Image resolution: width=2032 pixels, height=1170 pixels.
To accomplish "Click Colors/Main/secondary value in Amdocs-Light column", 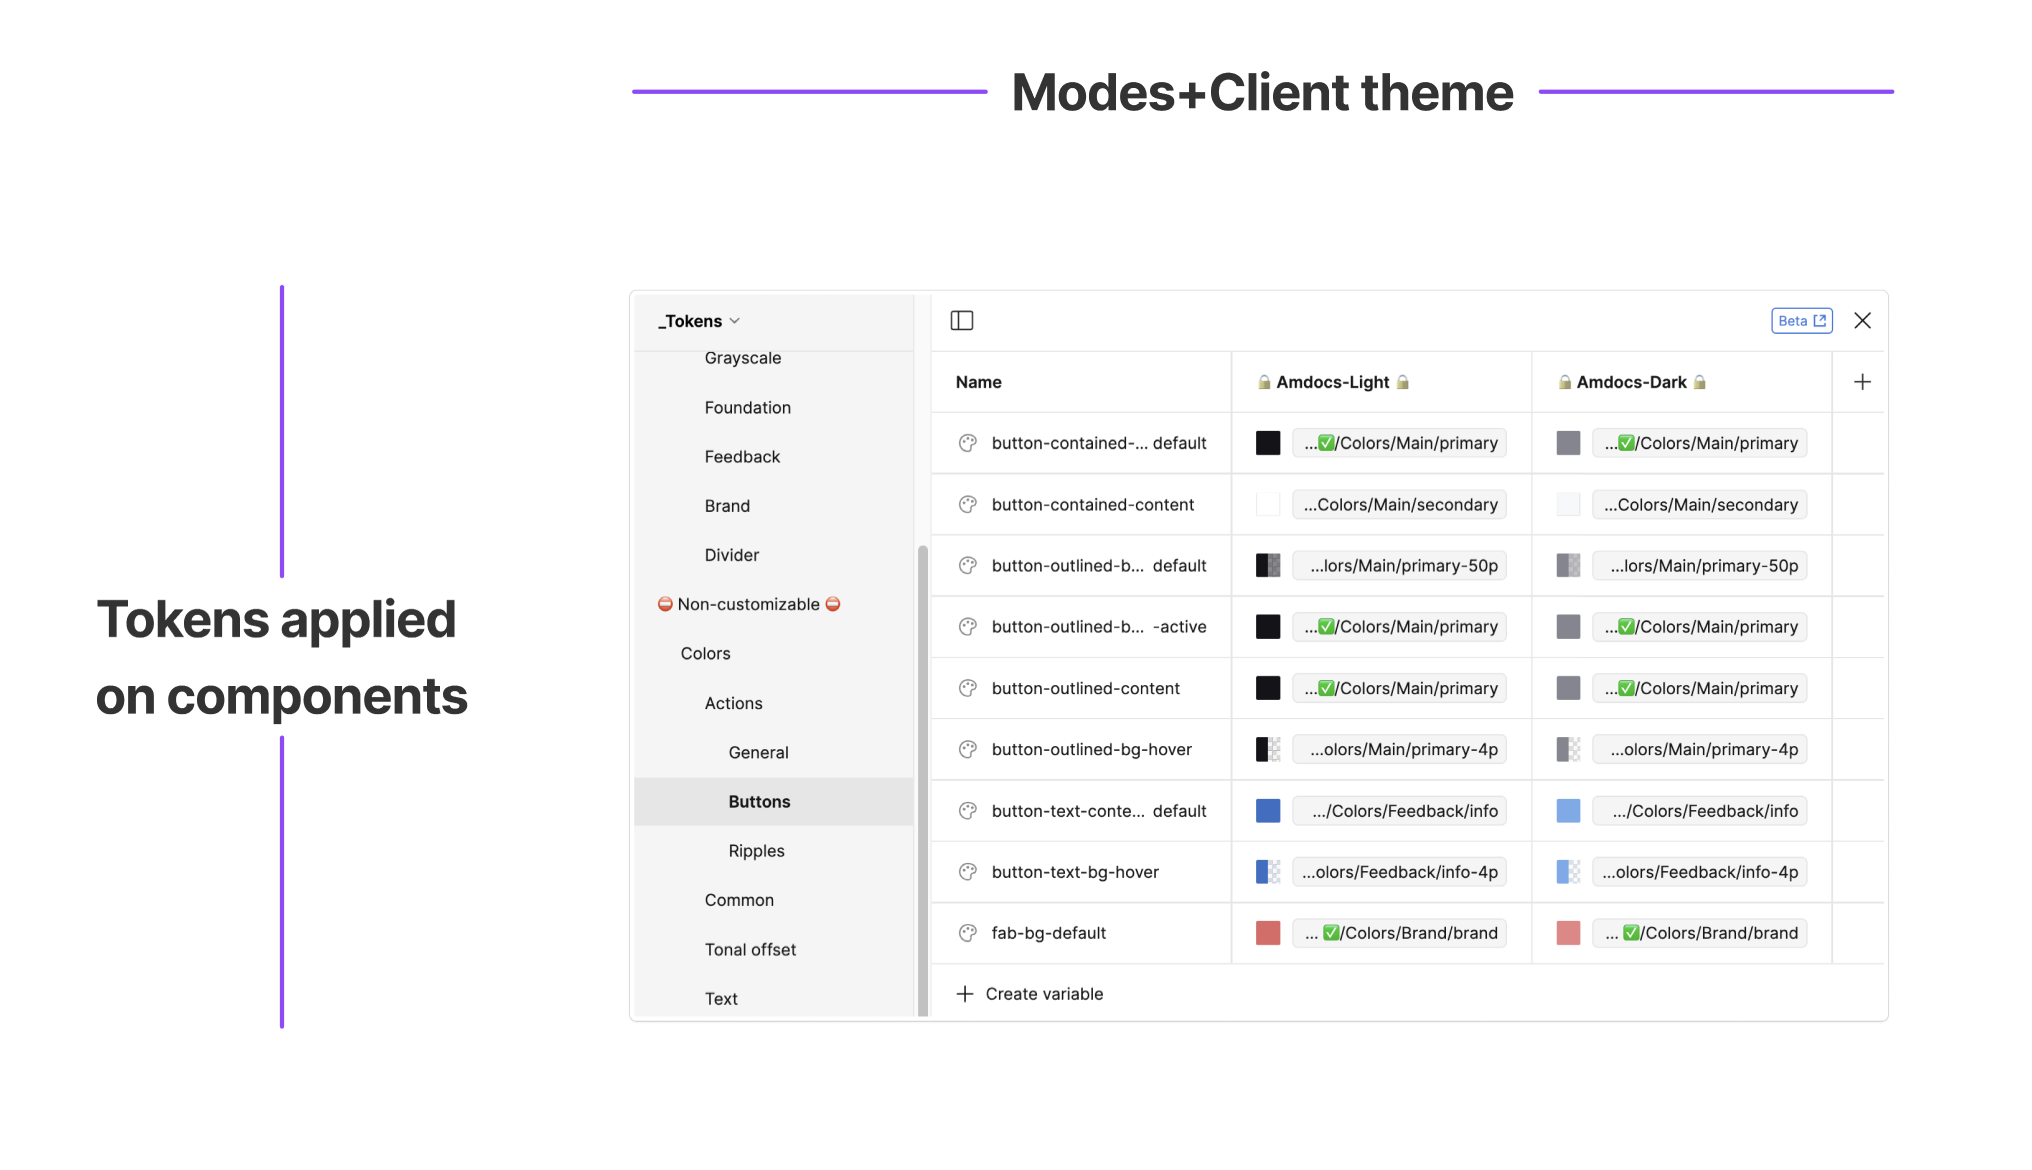I will (1399, 505).
